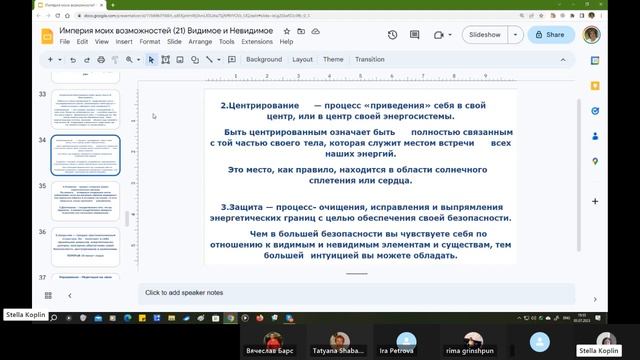Star the presentation title
The image size is (640, 360).
287,31
